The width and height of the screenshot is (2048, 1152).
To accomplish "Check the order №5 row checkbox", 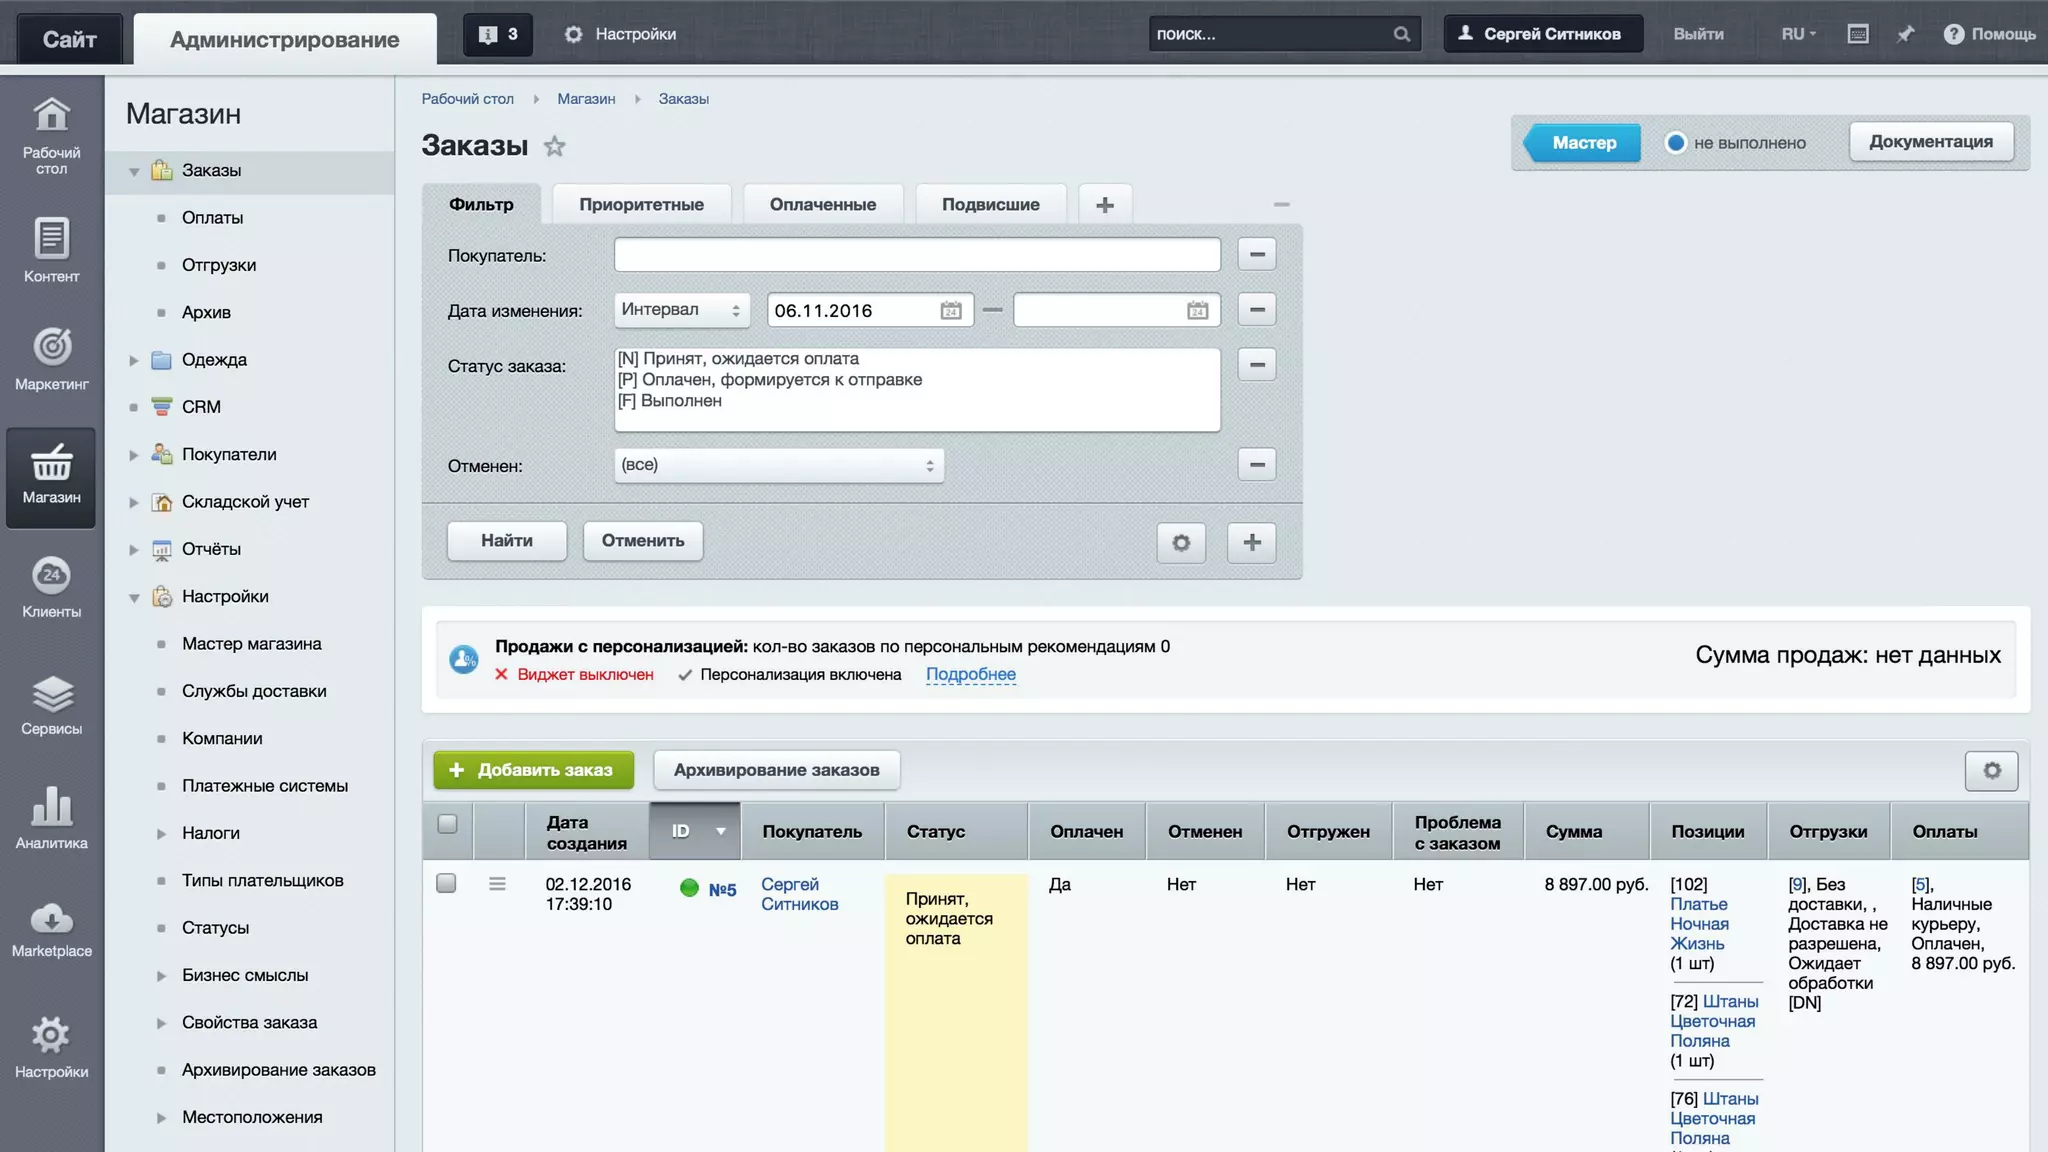I will (446, 884).
